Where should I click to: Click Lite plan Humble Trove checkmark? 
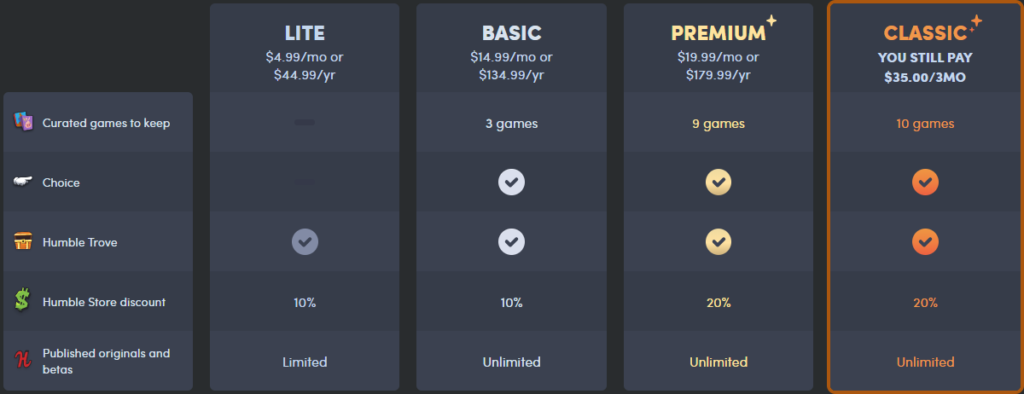pyautogui.click(x=305, y=242)
